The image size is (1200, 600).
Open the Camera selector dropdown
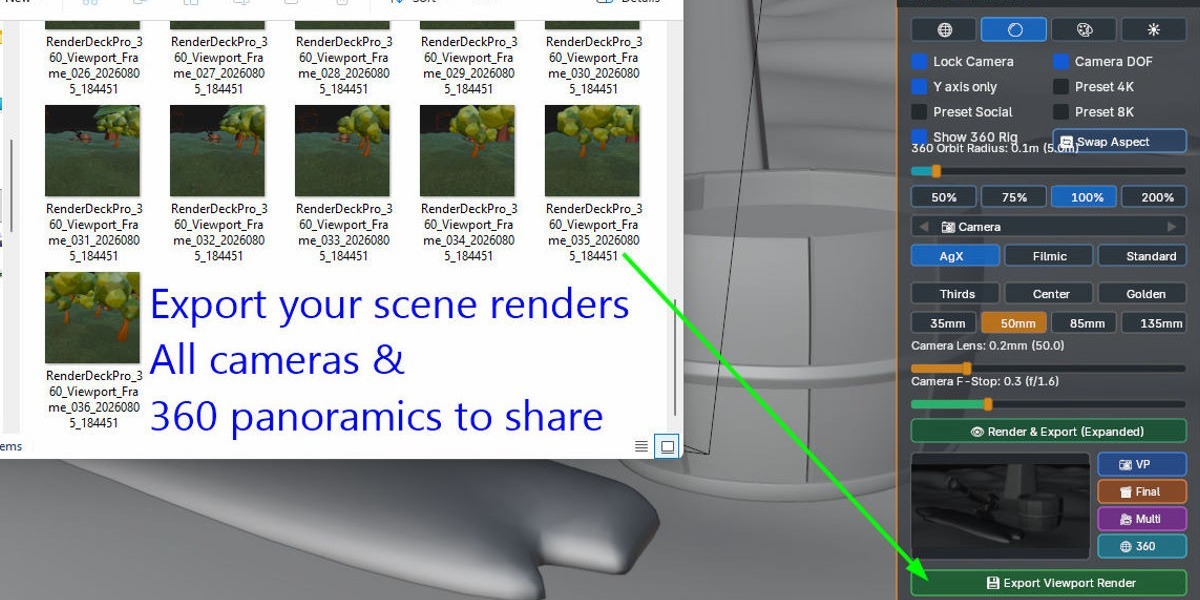1049,227
